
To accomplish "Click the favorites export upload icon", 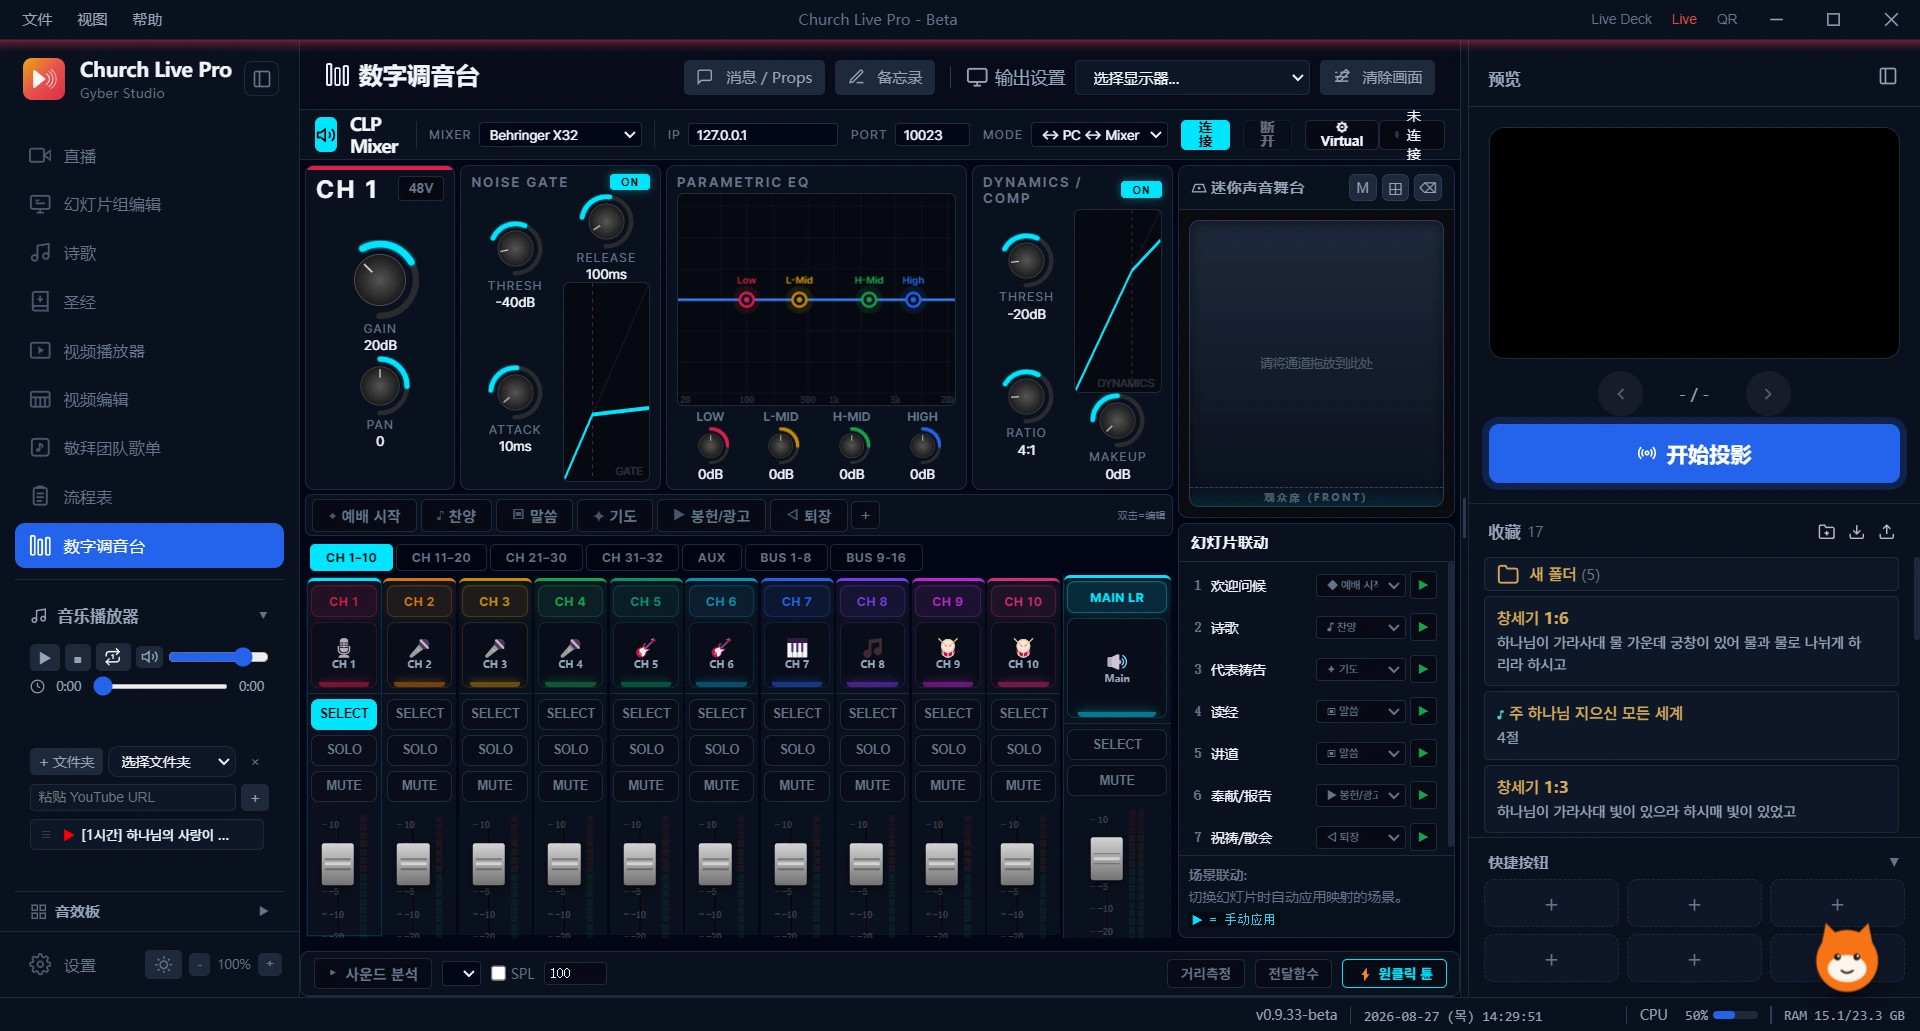I will [x=1887, y=532].
